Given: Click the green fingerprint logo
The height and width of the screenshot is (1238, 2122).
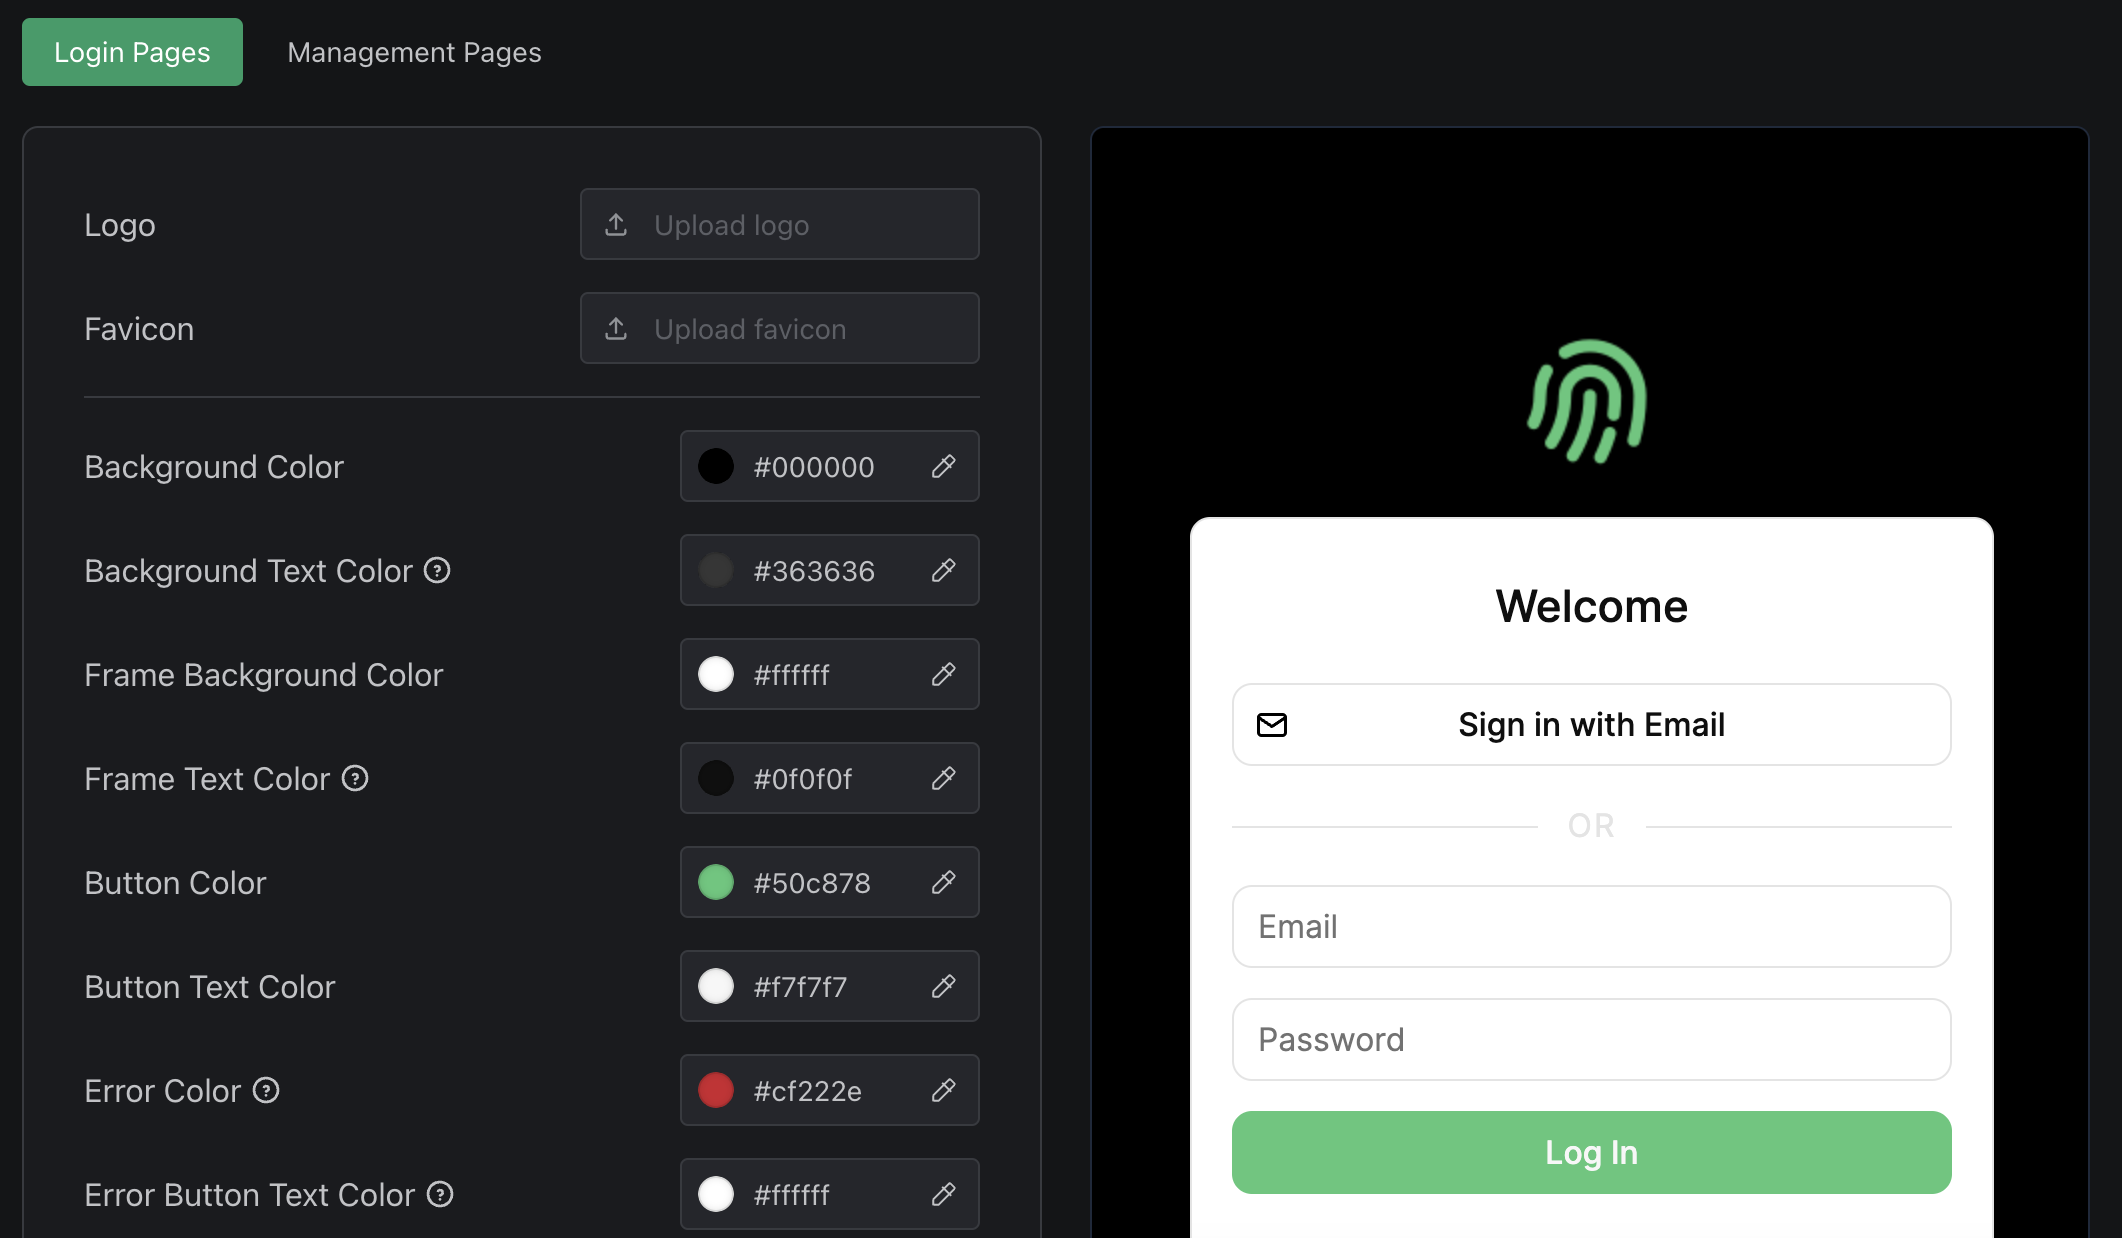Looking at the screenshot, I should tap(1587, 401).
